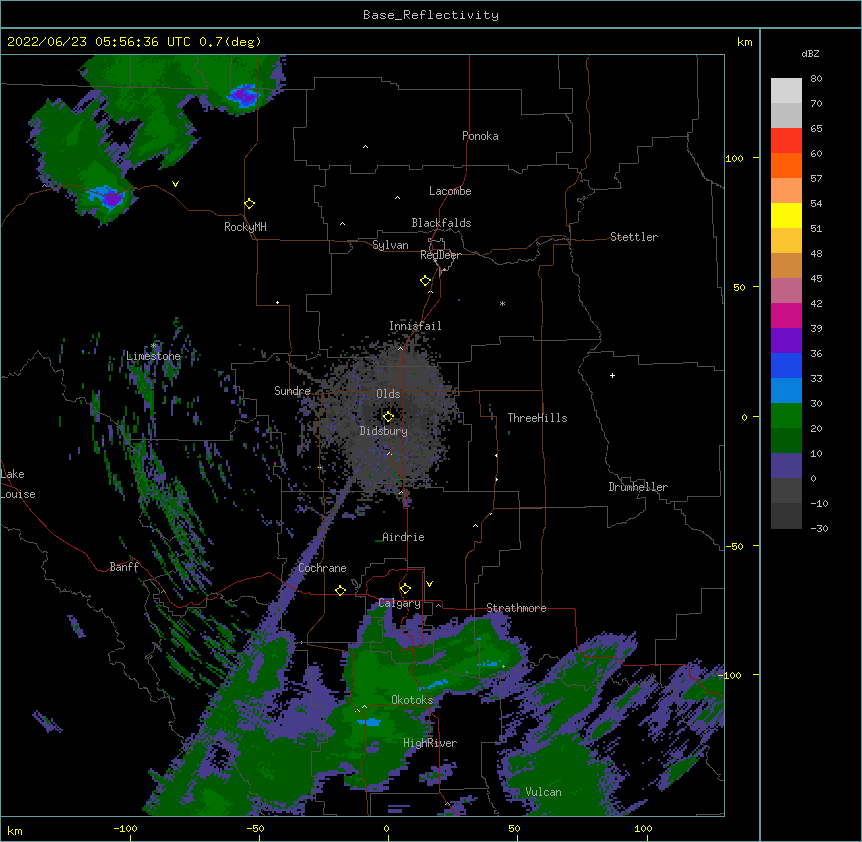Click the Vulcan label
Viewport: 862px width, 842px height.
coord(543,792)
